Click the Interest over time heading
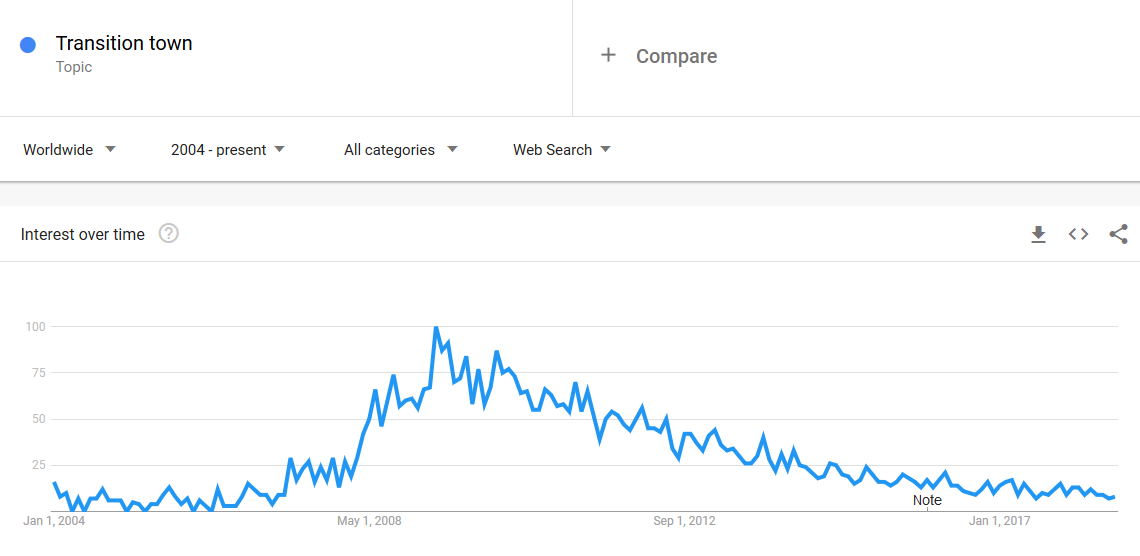 coord(83,234)
